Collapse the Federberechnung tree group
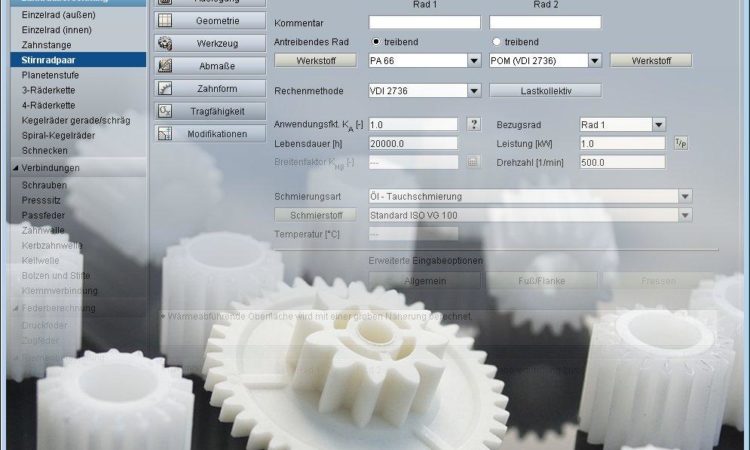The image size is (750, 450). click(x=15, y=308)
